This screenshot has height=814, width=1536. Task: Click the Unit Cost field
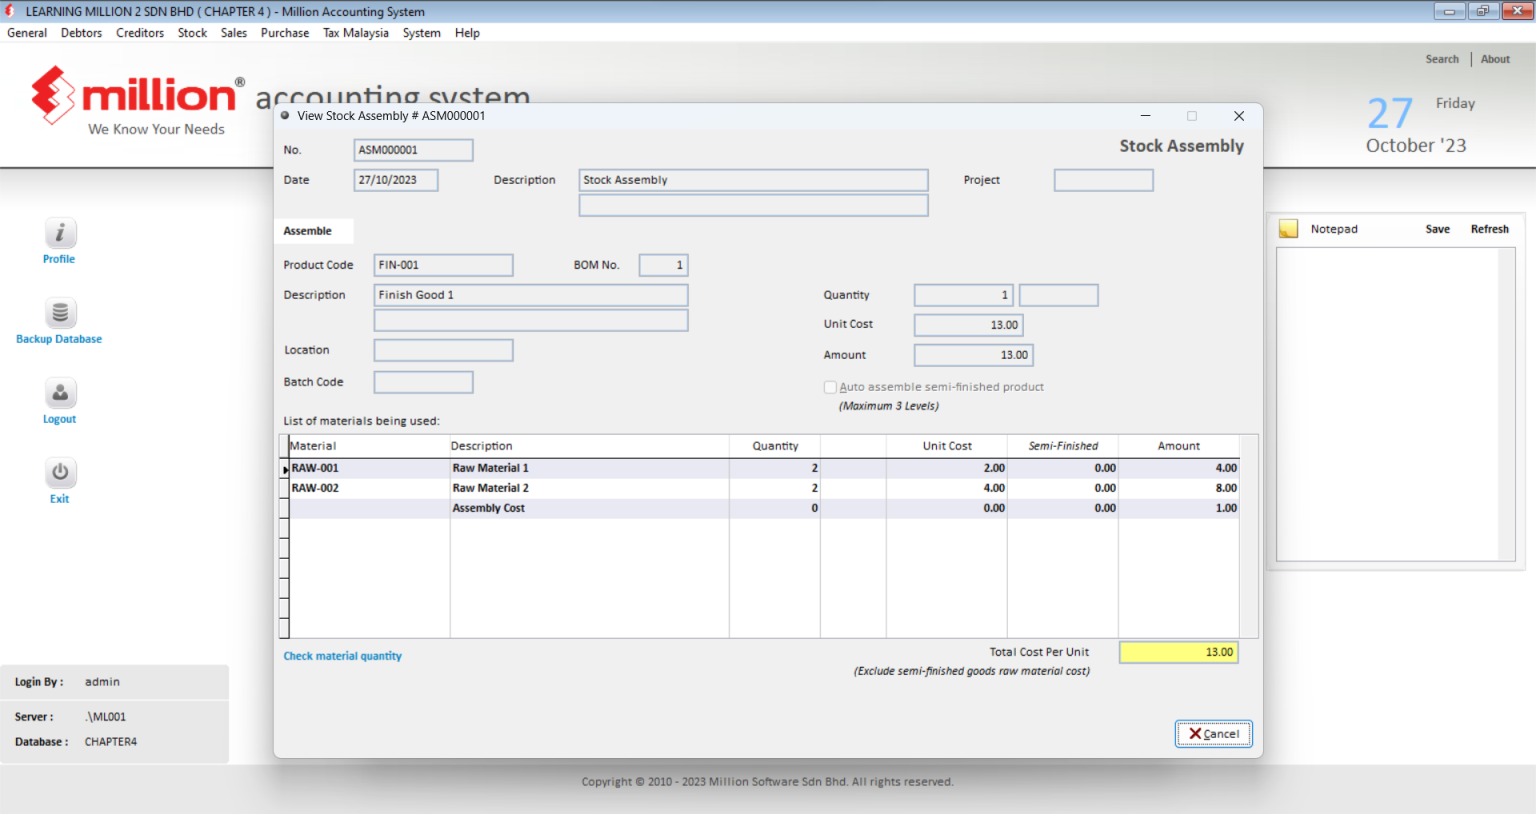(968, 325)
